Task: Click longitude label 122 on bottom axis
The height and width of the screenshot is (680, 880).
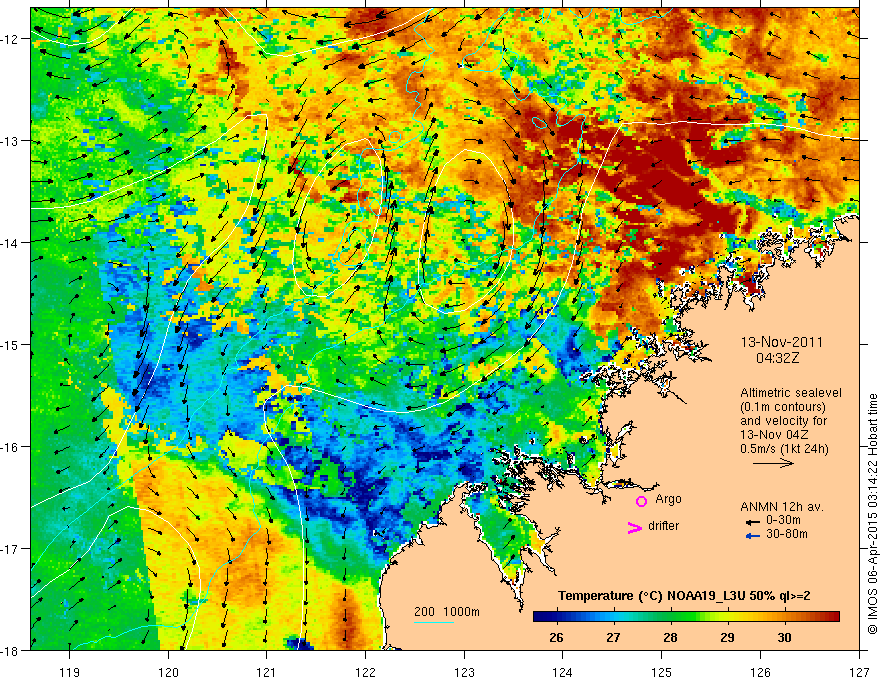Action: pos(365,672)
